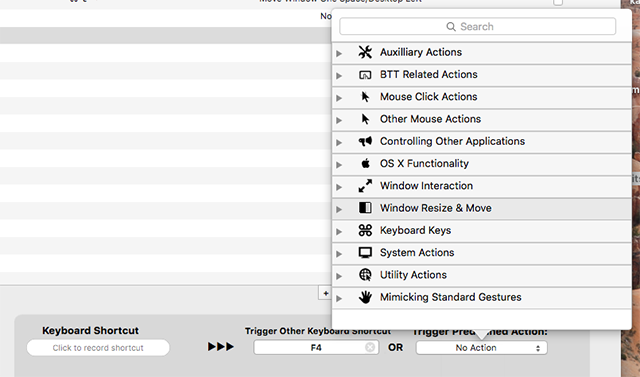
Task: Clear the F4 shortcut with the x icon
Action: coord(370,347)
